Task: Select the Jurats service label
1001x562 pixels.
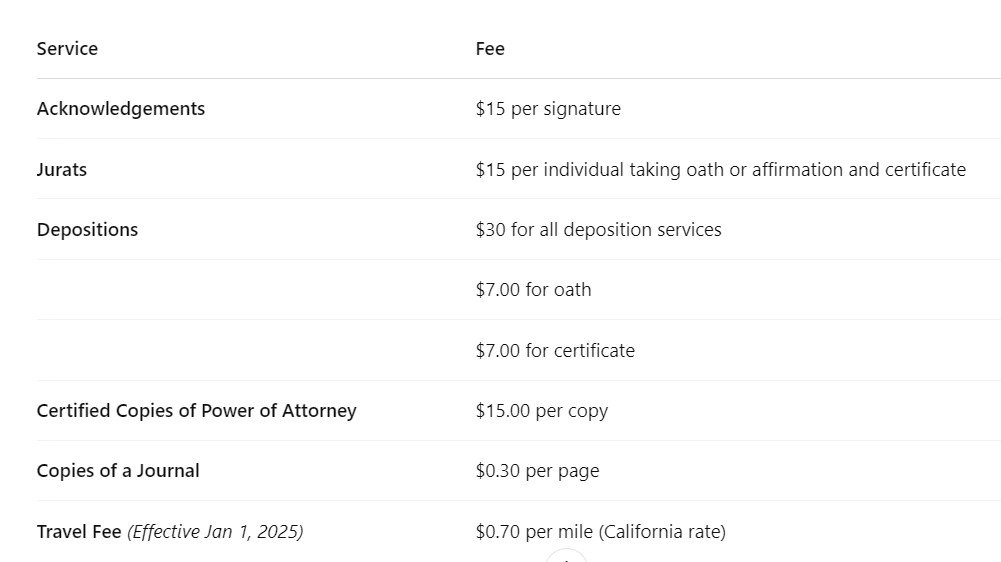Action: [62, 170]
